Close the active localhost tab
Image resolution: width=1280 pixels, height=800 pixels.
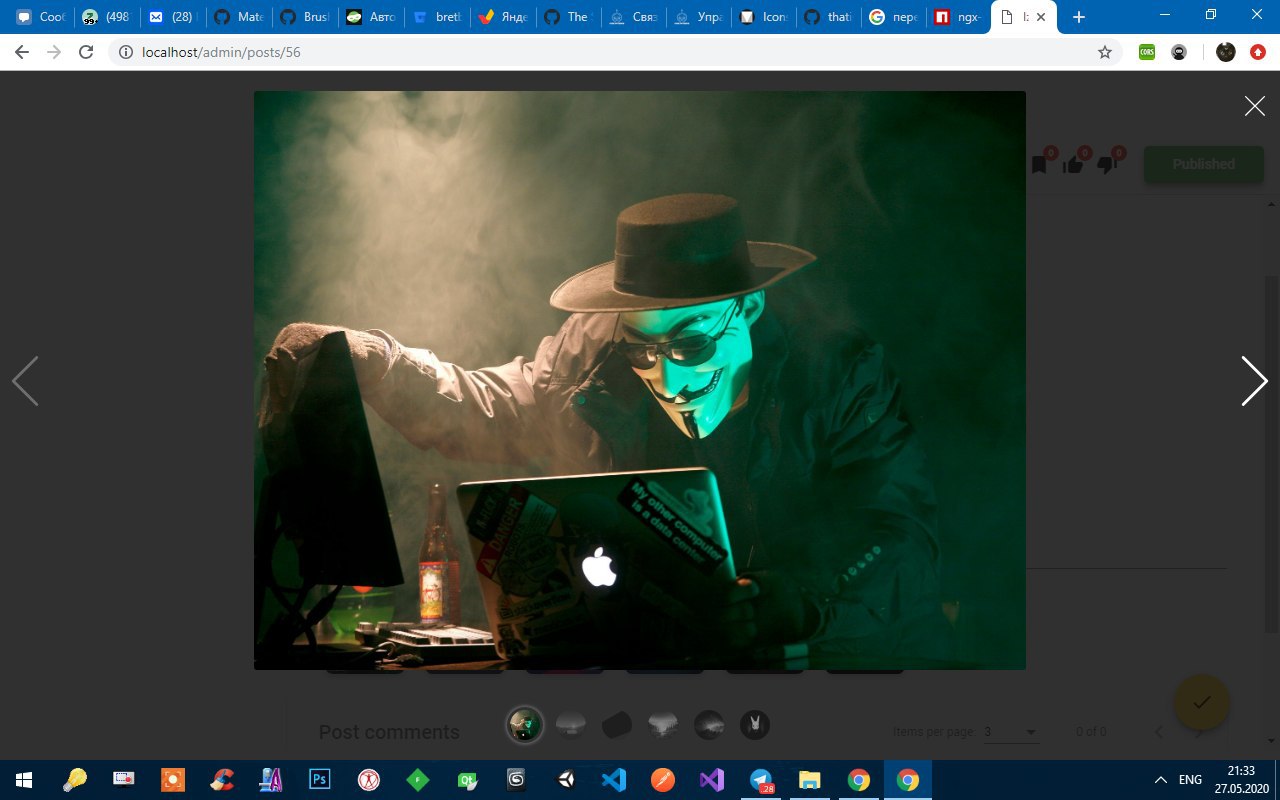(x=1041, y=17)
